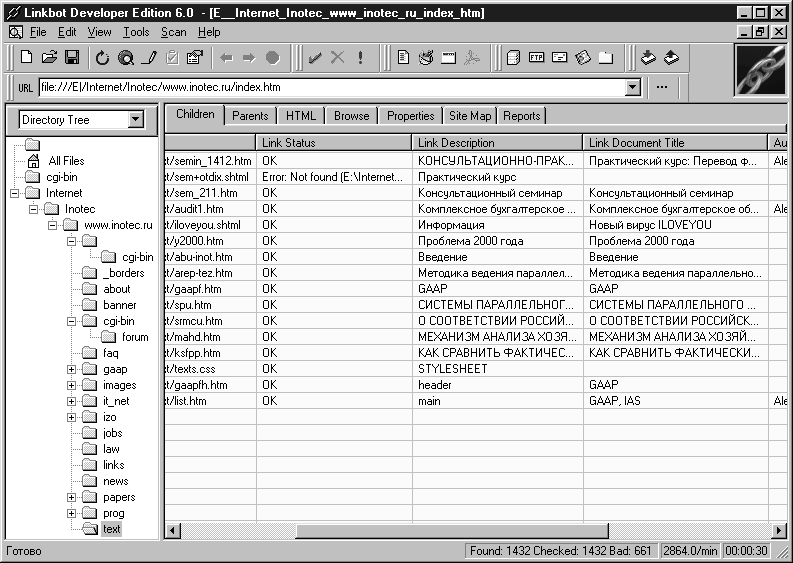Click the clipboard checkmark toolbar icon
Screen dimensions: 793x563
pyautogui.click(x=172, y=58)
